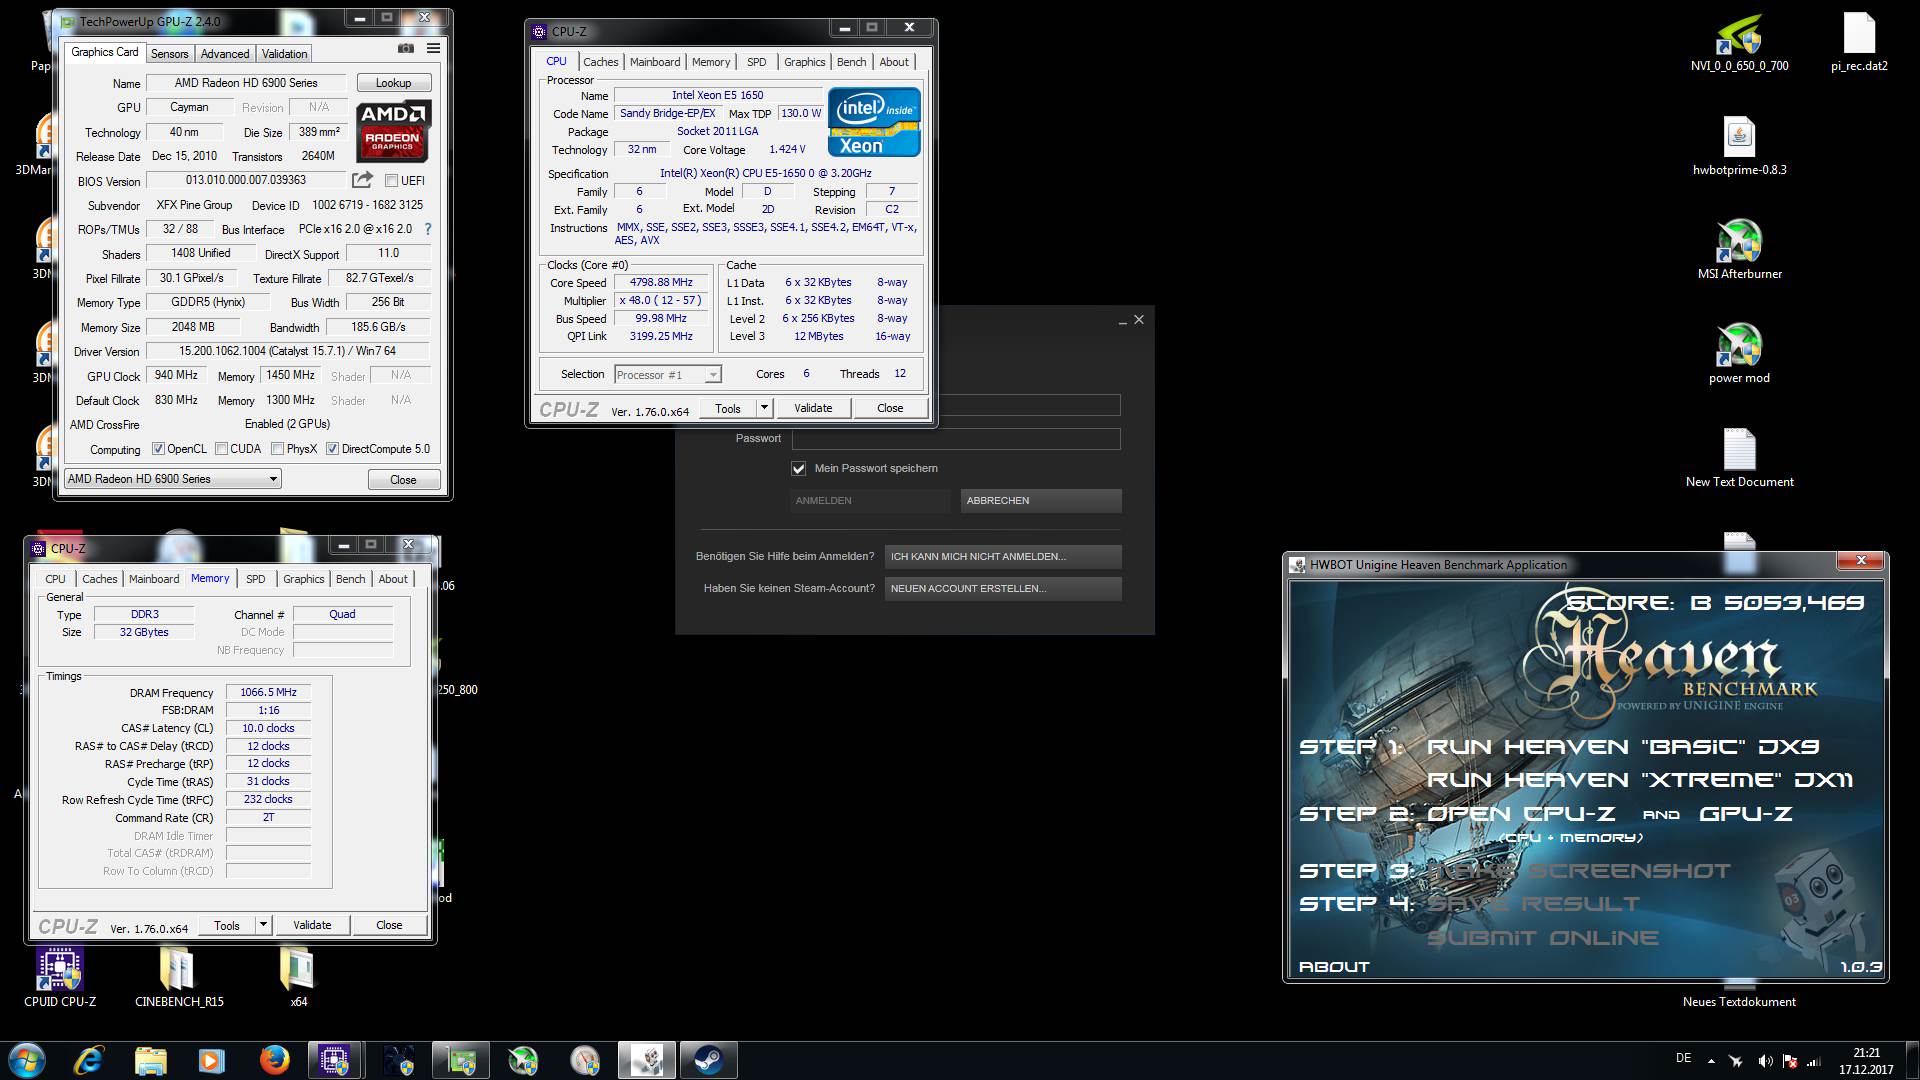Image resolution: width=1920 pixels, height=1080 pixels.
Task: Toggle the CUDA checkbox
Action: pyautogui.click(x=221, y=449)
